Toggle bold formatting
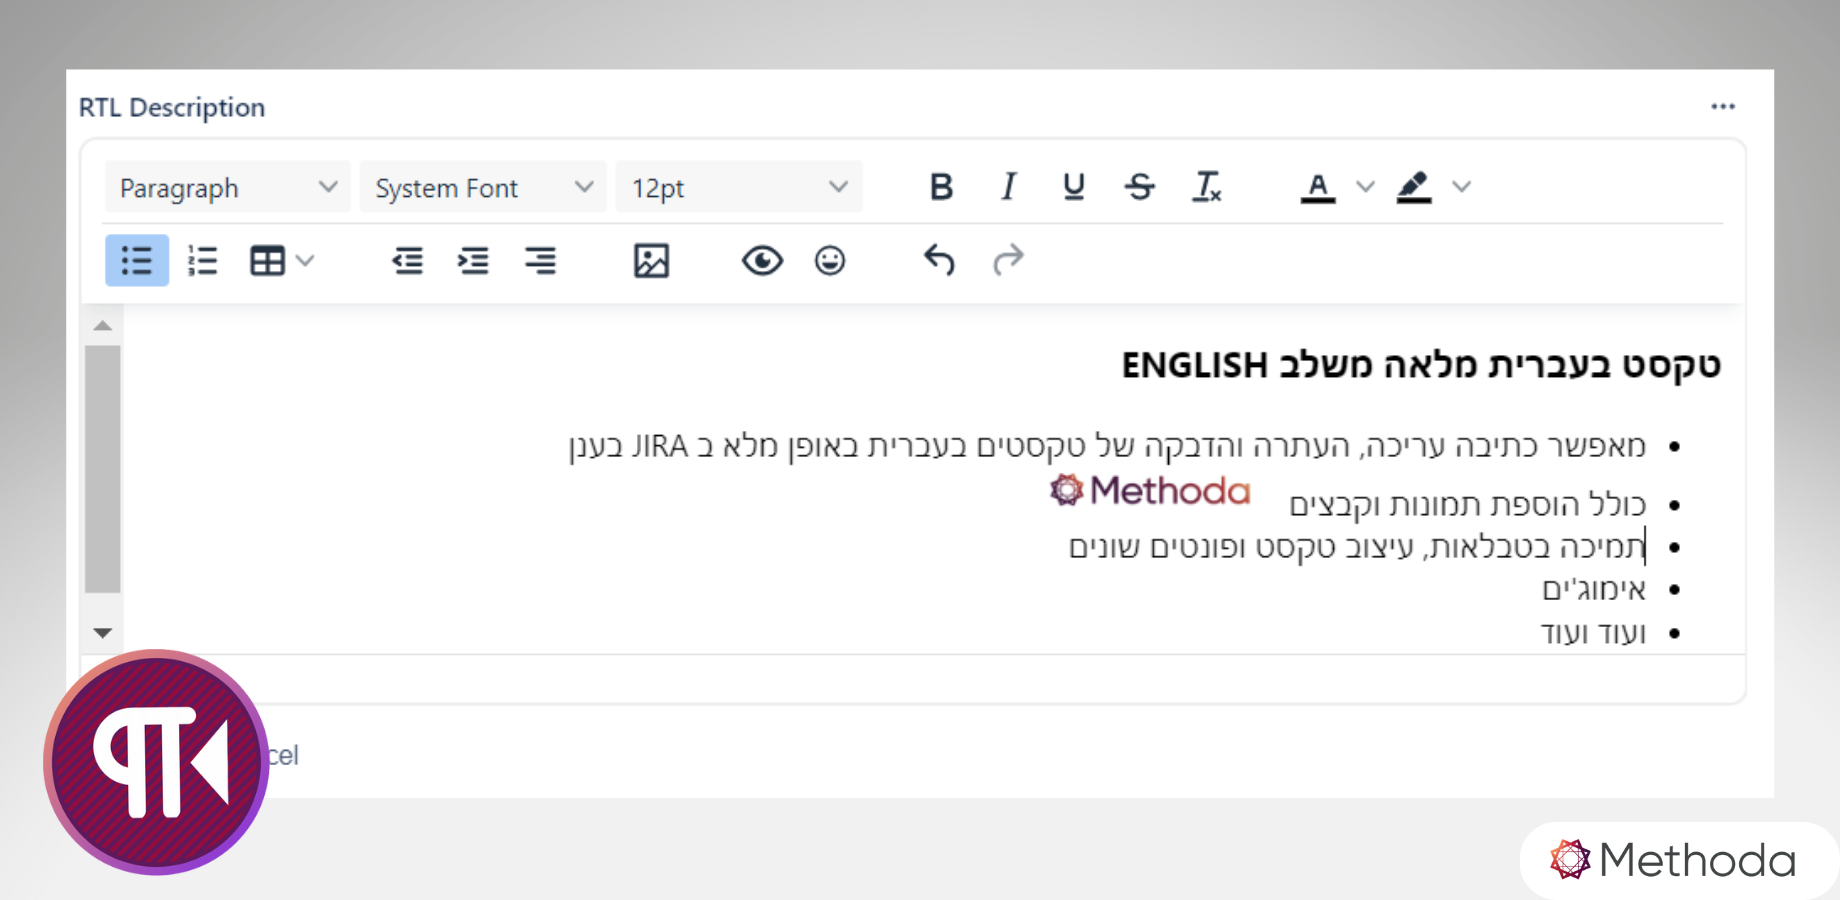The height and width of the screenshot is (900, 1840). coord(940,186)
